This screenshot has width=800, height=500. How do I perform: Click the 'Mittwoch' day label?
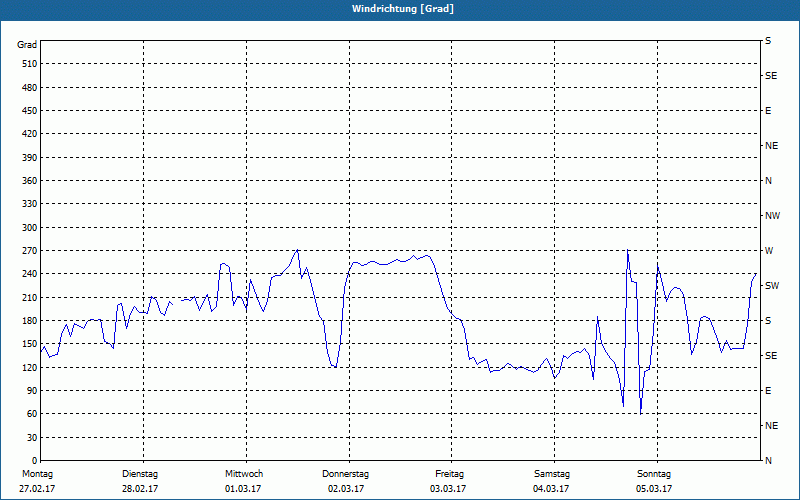(x=244, y=474)
